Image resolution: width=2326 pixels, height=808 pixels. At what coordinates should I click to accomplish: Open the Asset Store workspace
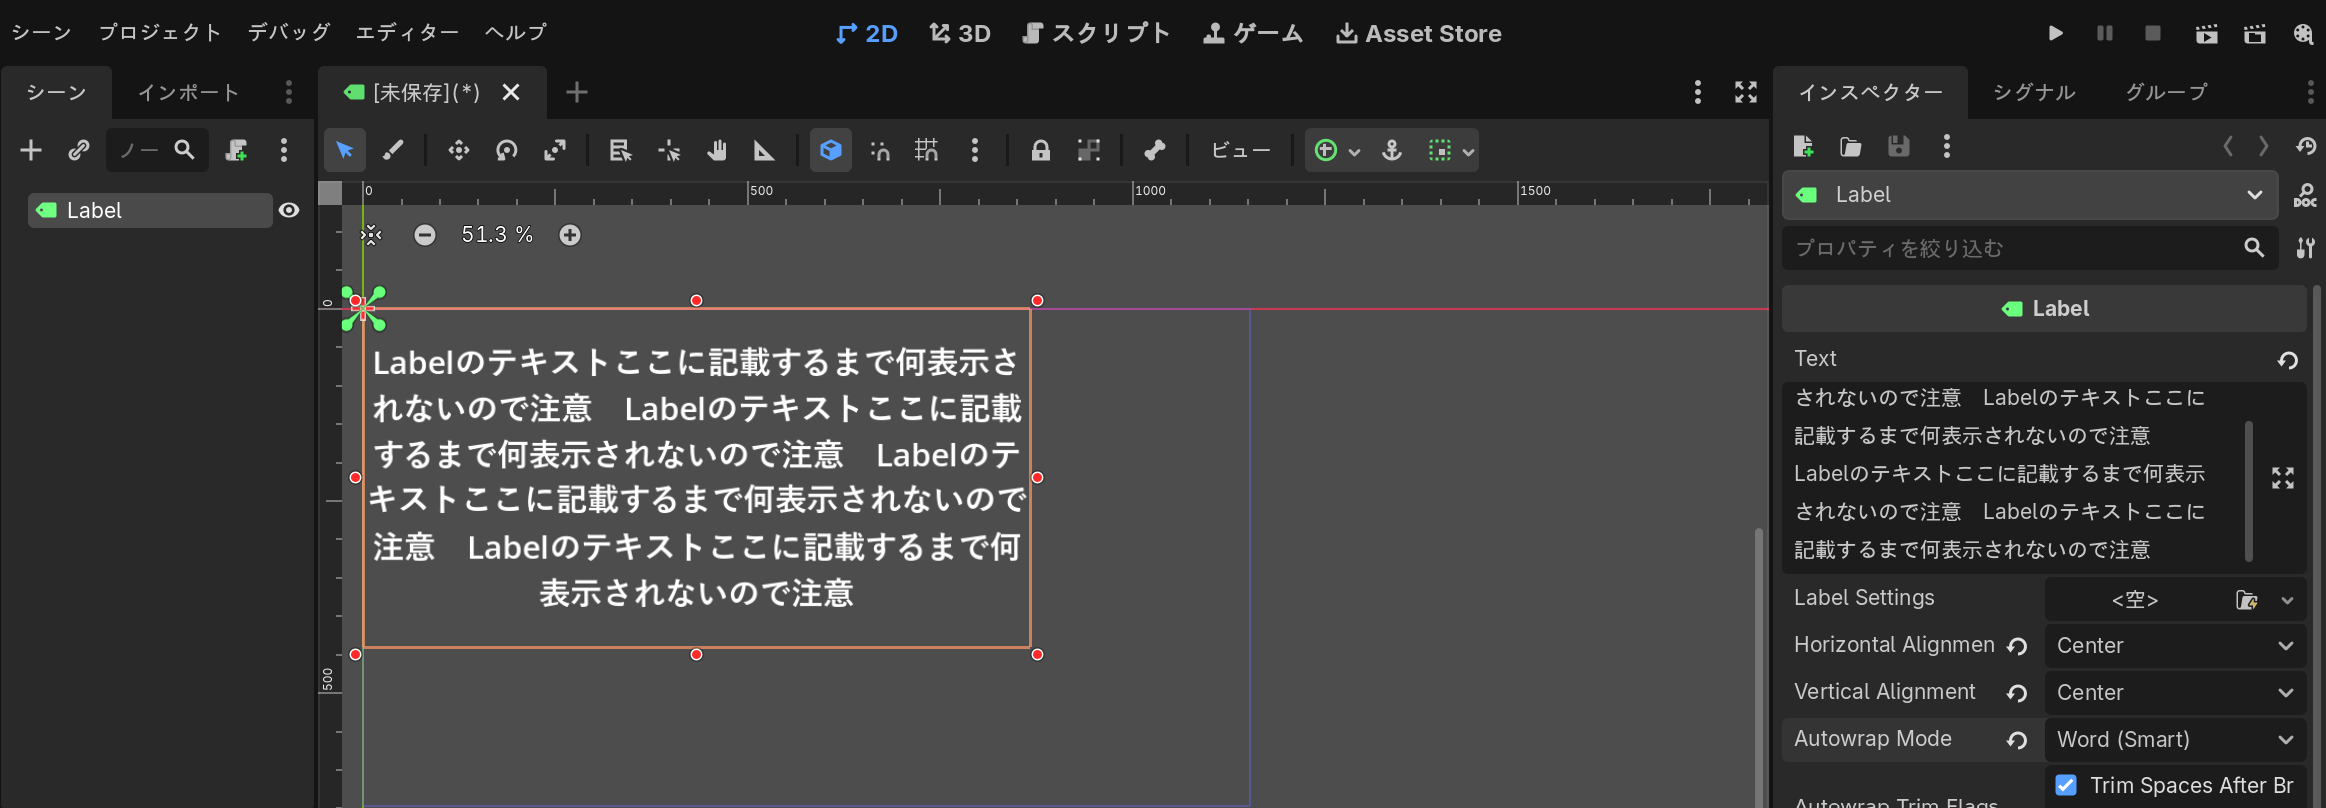1418,33
